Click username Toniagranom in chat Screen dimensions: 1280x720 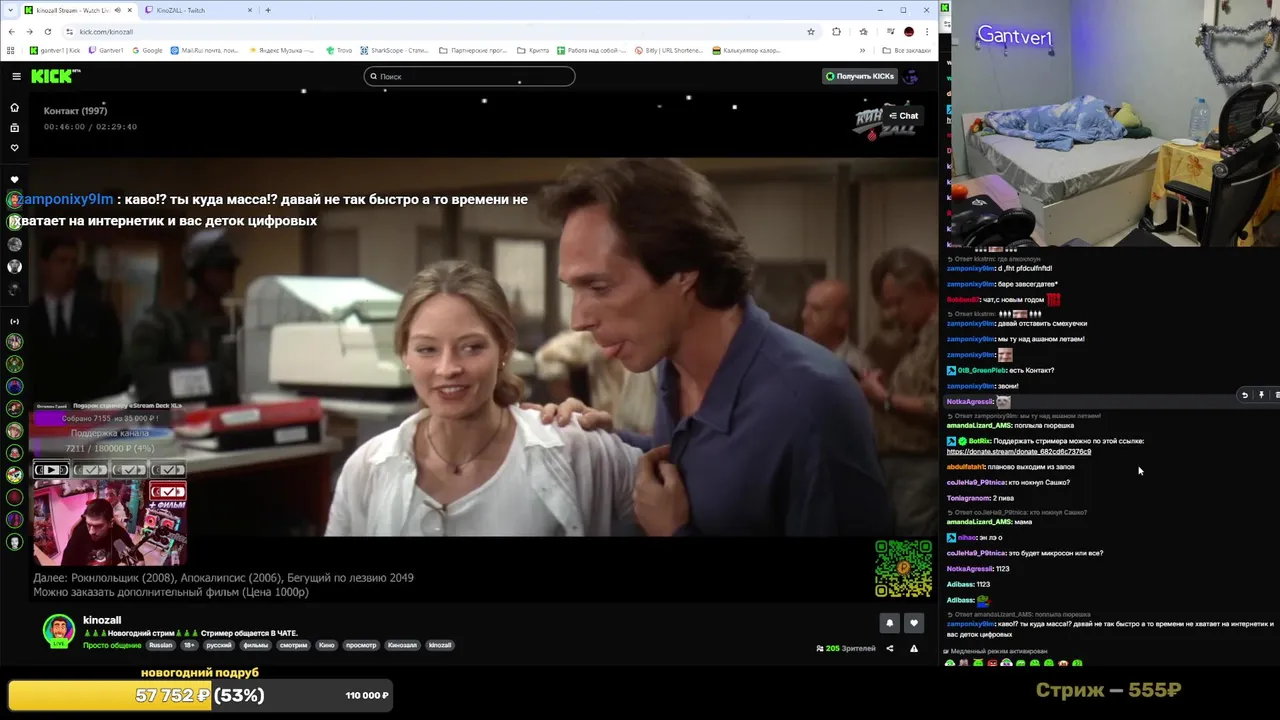click(968, 498)
